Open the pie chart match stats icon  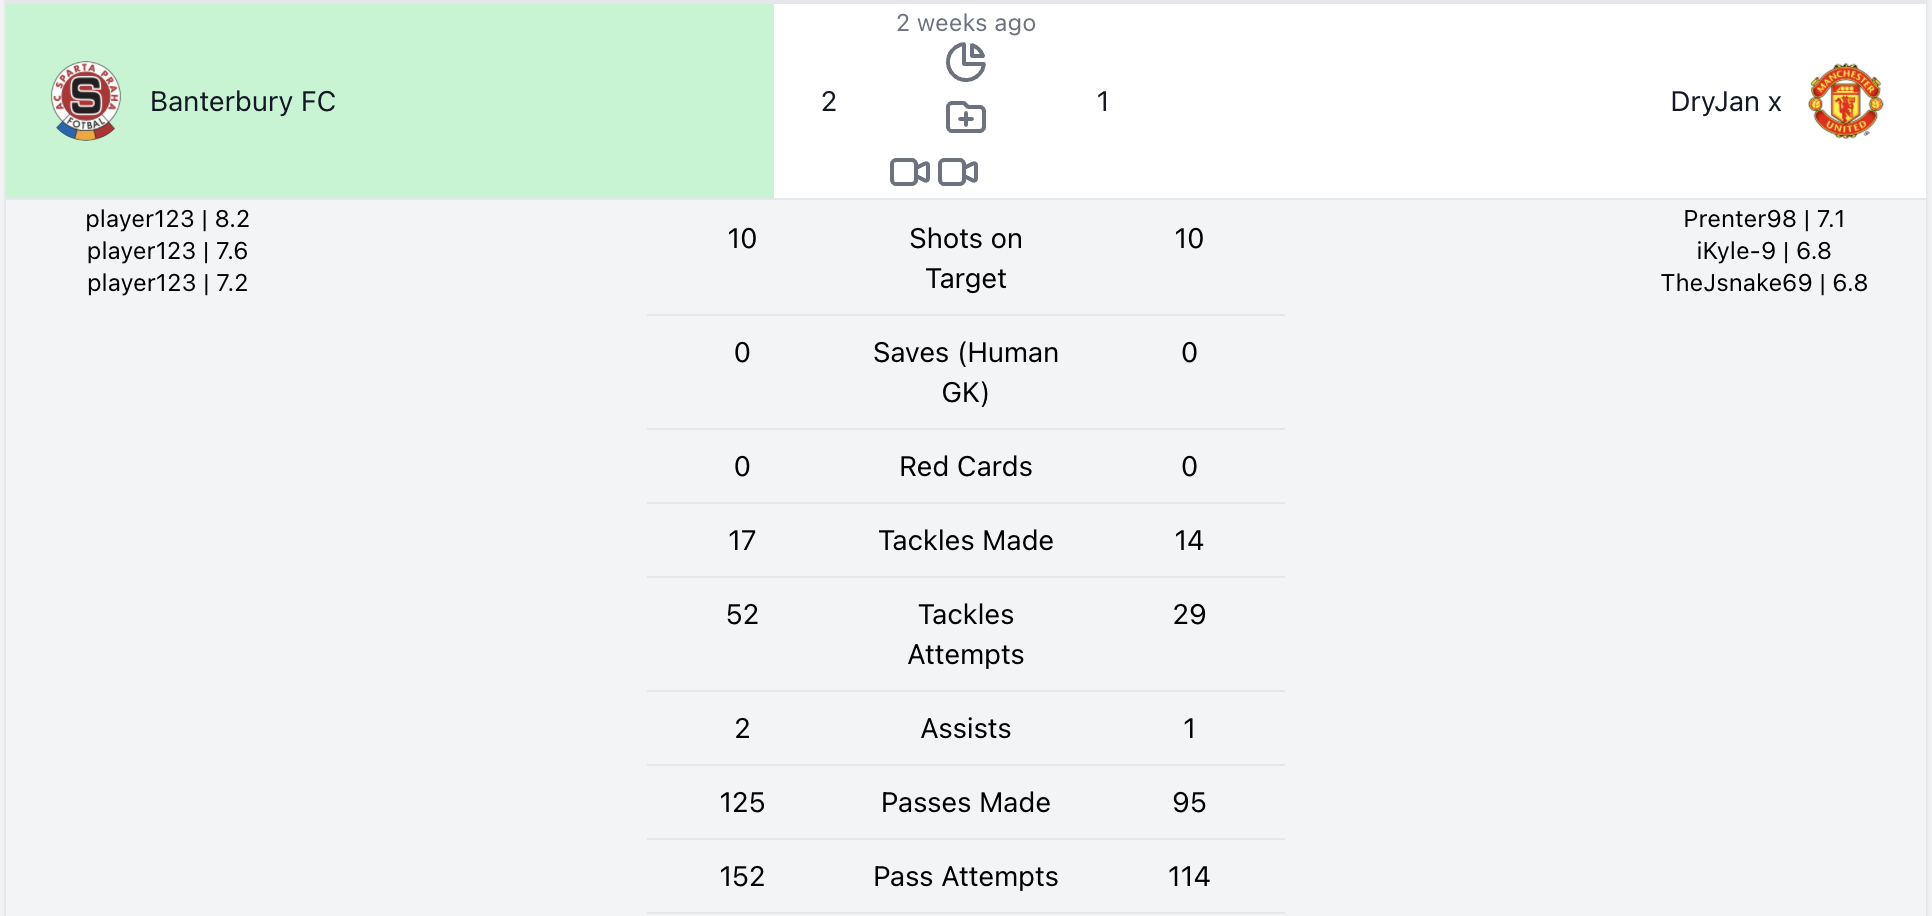[966, 63]
